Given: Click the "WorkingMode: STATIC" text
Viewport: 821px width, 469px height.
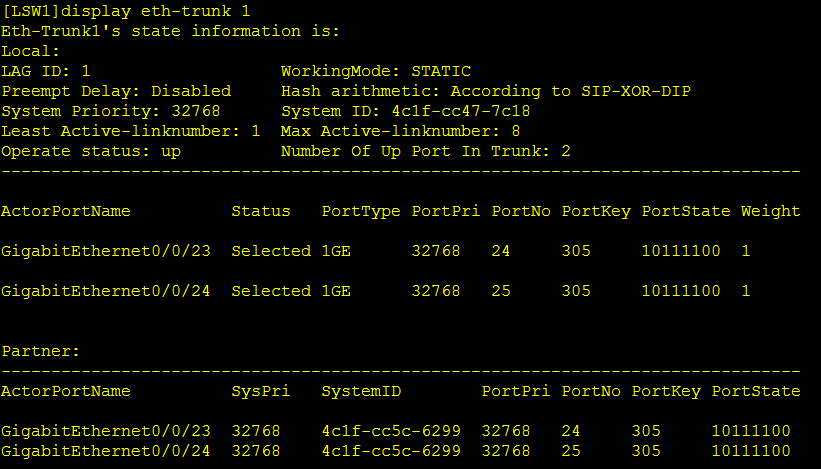Looking at the screenshot, I should 375,71.
